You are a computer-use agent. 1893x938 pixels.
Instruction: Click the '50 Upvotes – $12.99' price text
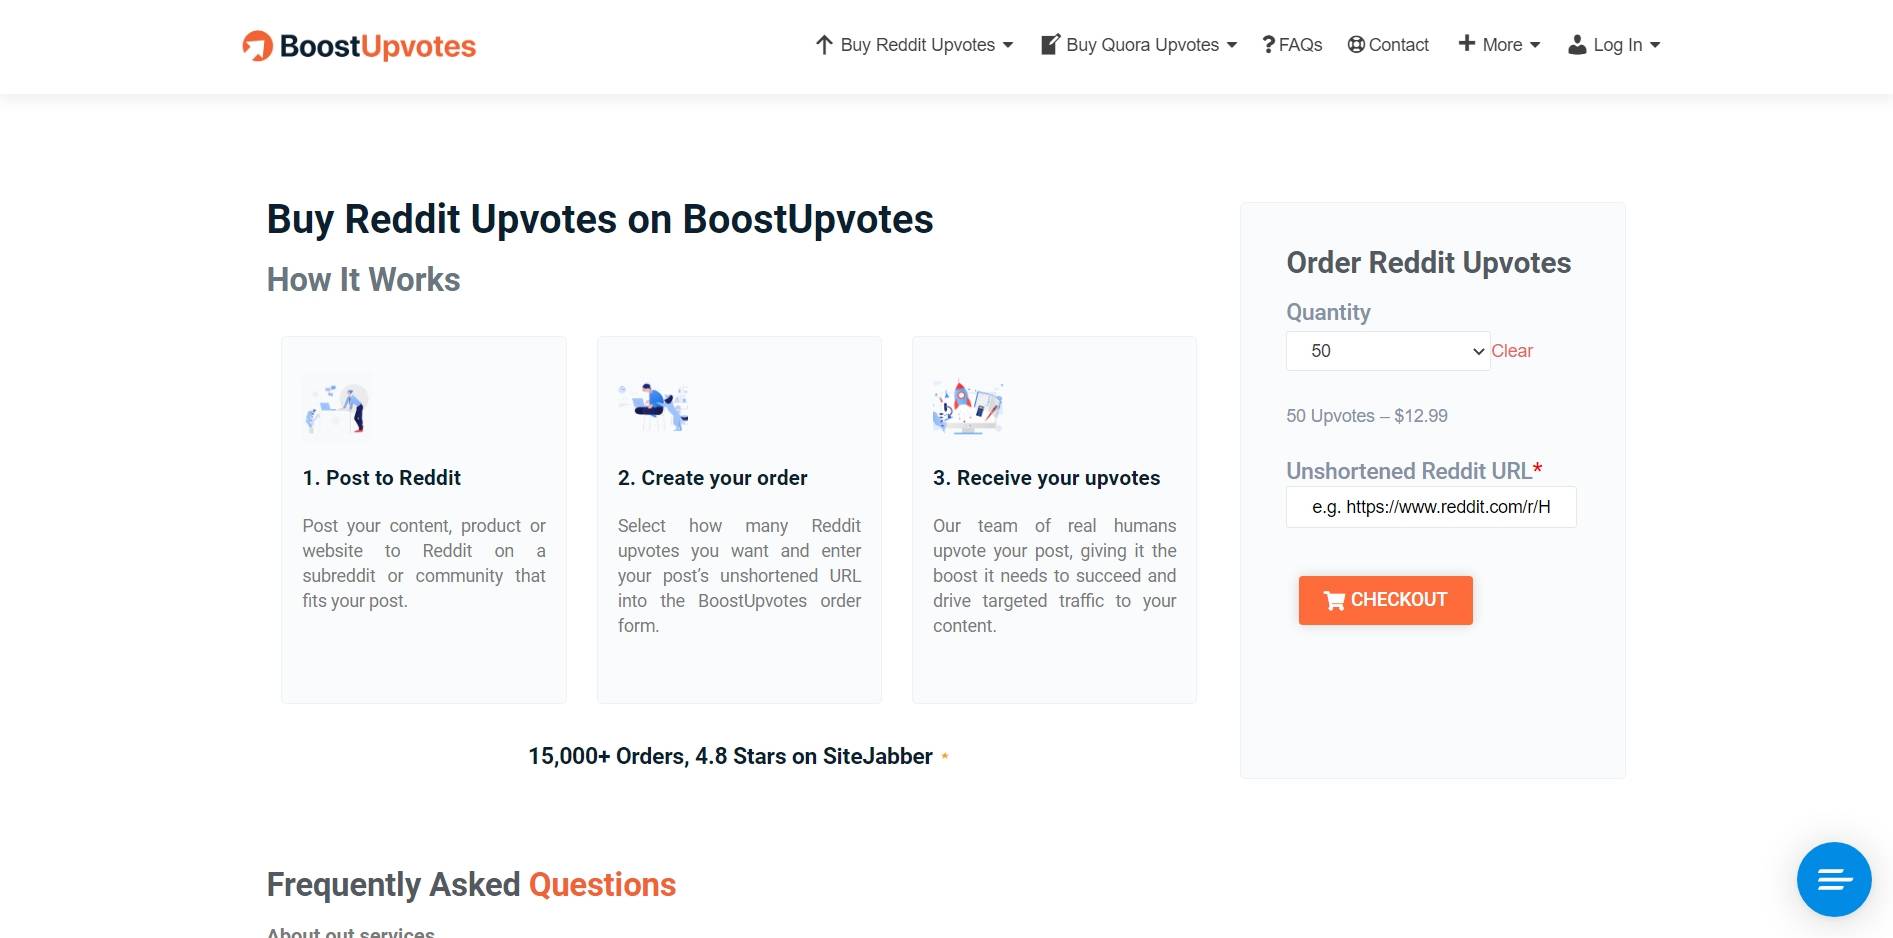1367,416
